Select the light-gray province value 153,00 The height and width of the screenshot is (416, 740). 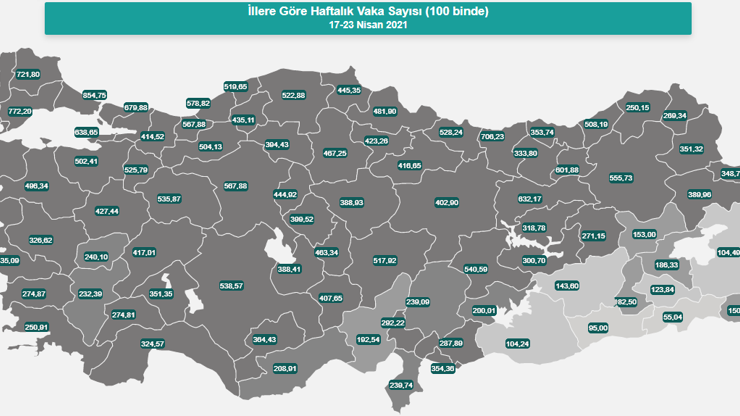[x=644, y=235]
